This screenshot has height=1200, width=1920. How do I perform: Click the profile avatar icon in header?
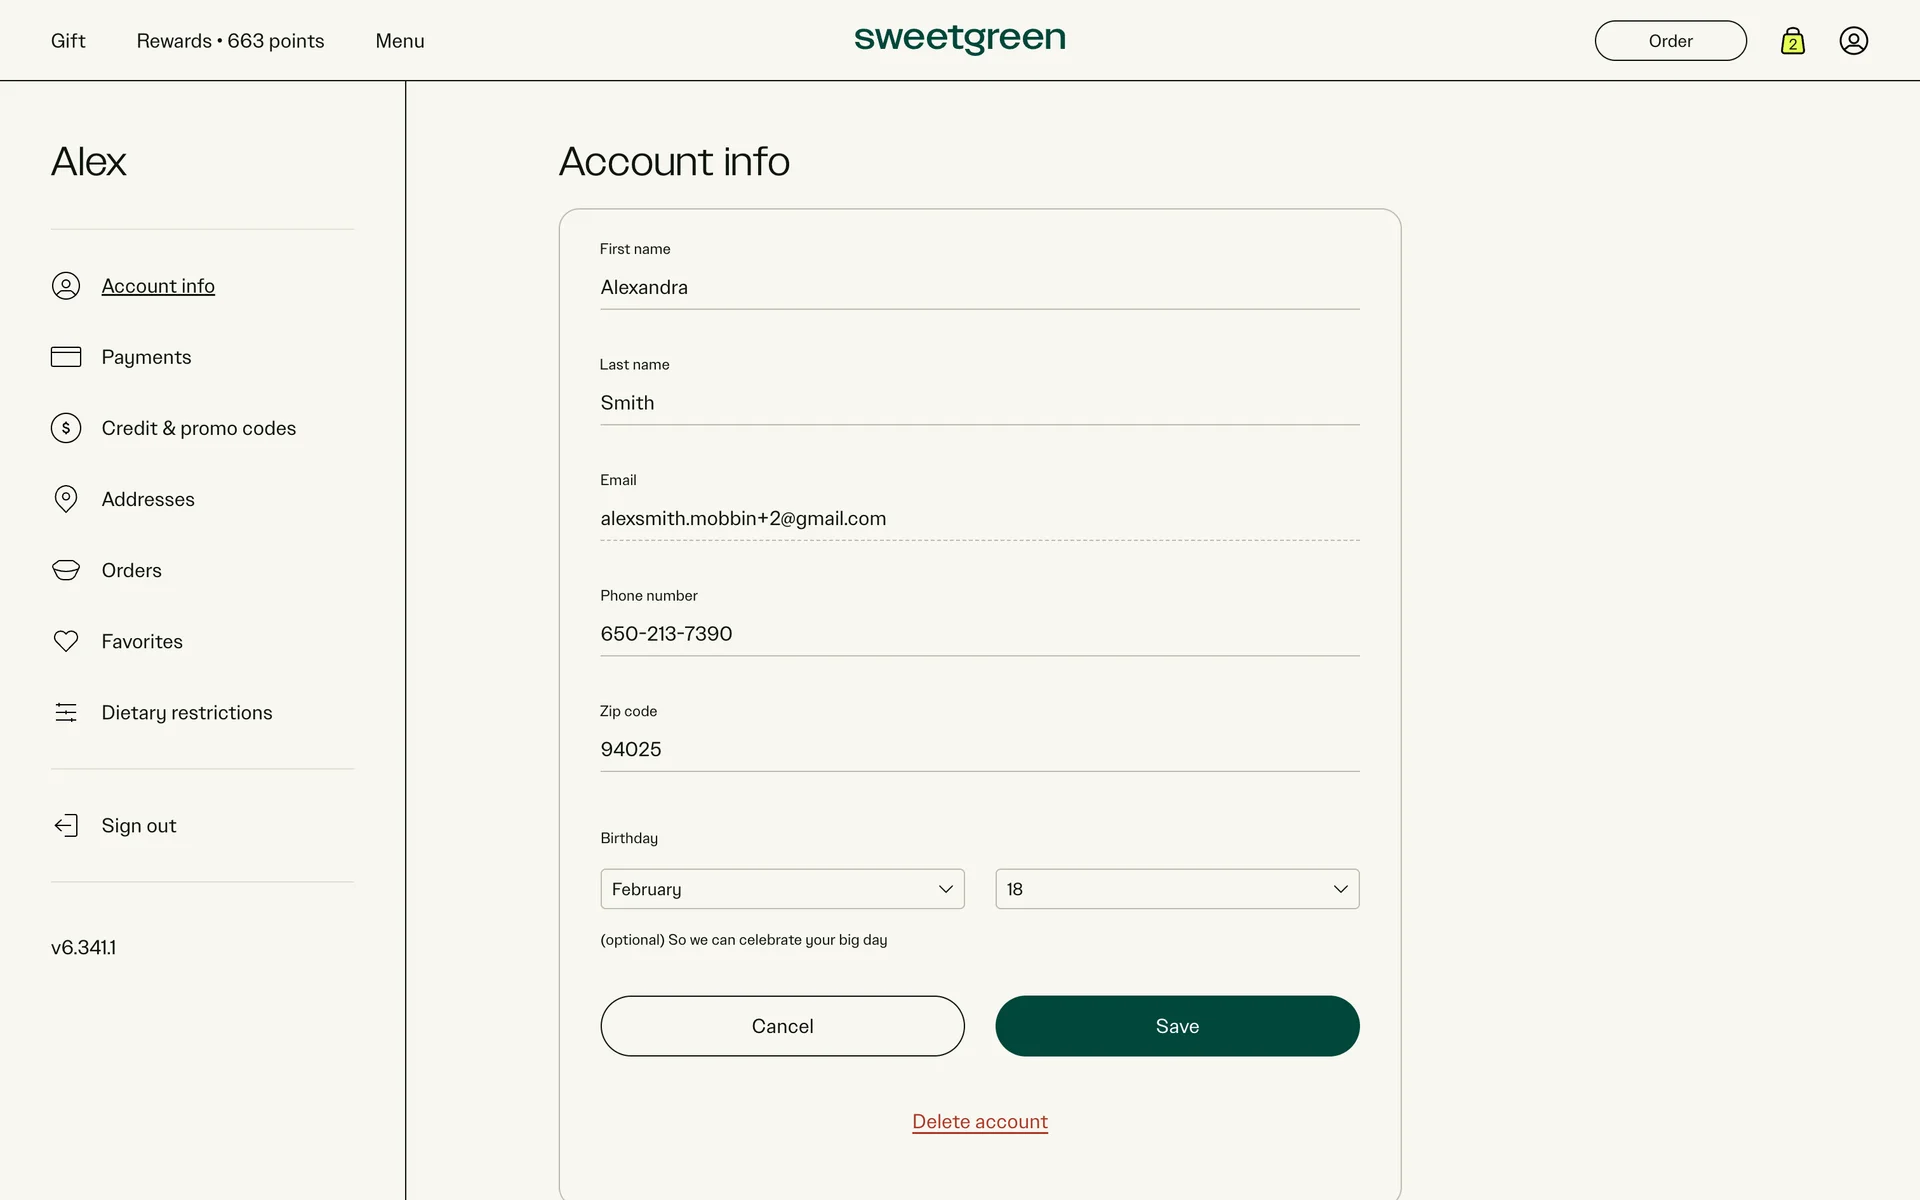(x=1853, y=41)
